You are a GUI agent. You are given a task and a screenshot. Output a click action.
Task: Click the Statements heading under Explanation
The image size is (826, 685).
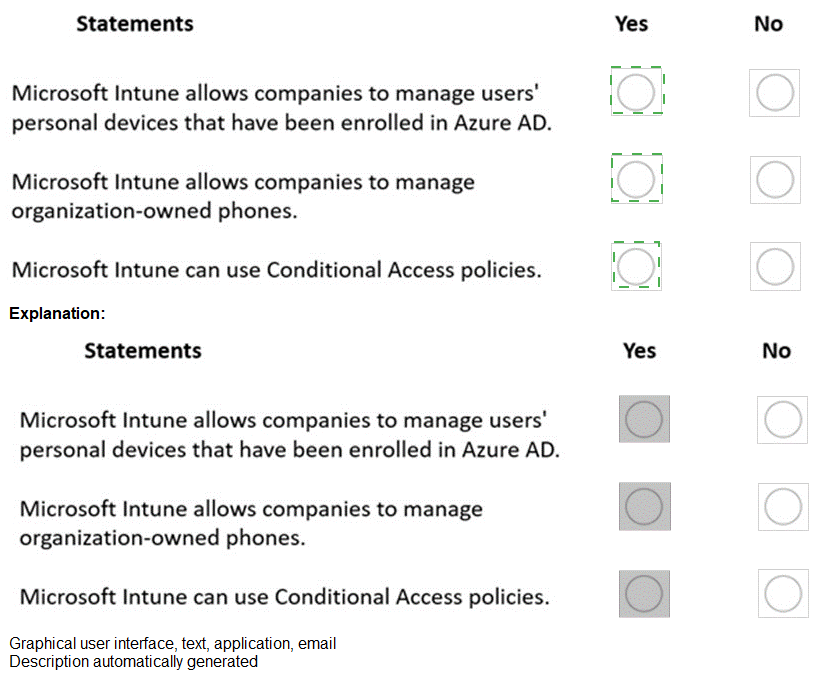pos(143,351)
